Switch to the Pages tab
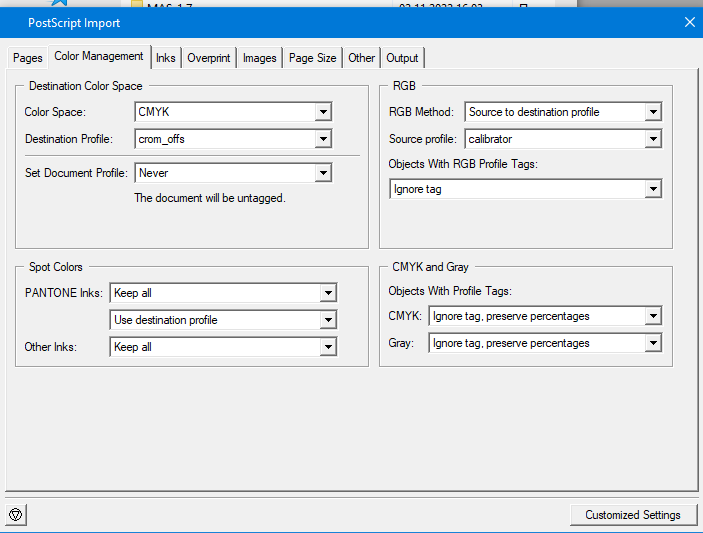 tap(28, 58)
